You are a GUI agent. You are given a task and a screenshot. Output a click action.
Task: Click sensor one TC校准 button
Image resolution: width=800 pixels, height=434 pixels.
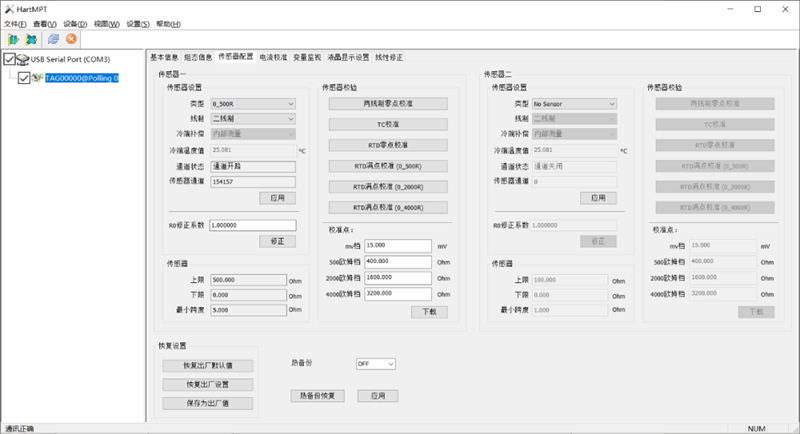coord(388,124)
